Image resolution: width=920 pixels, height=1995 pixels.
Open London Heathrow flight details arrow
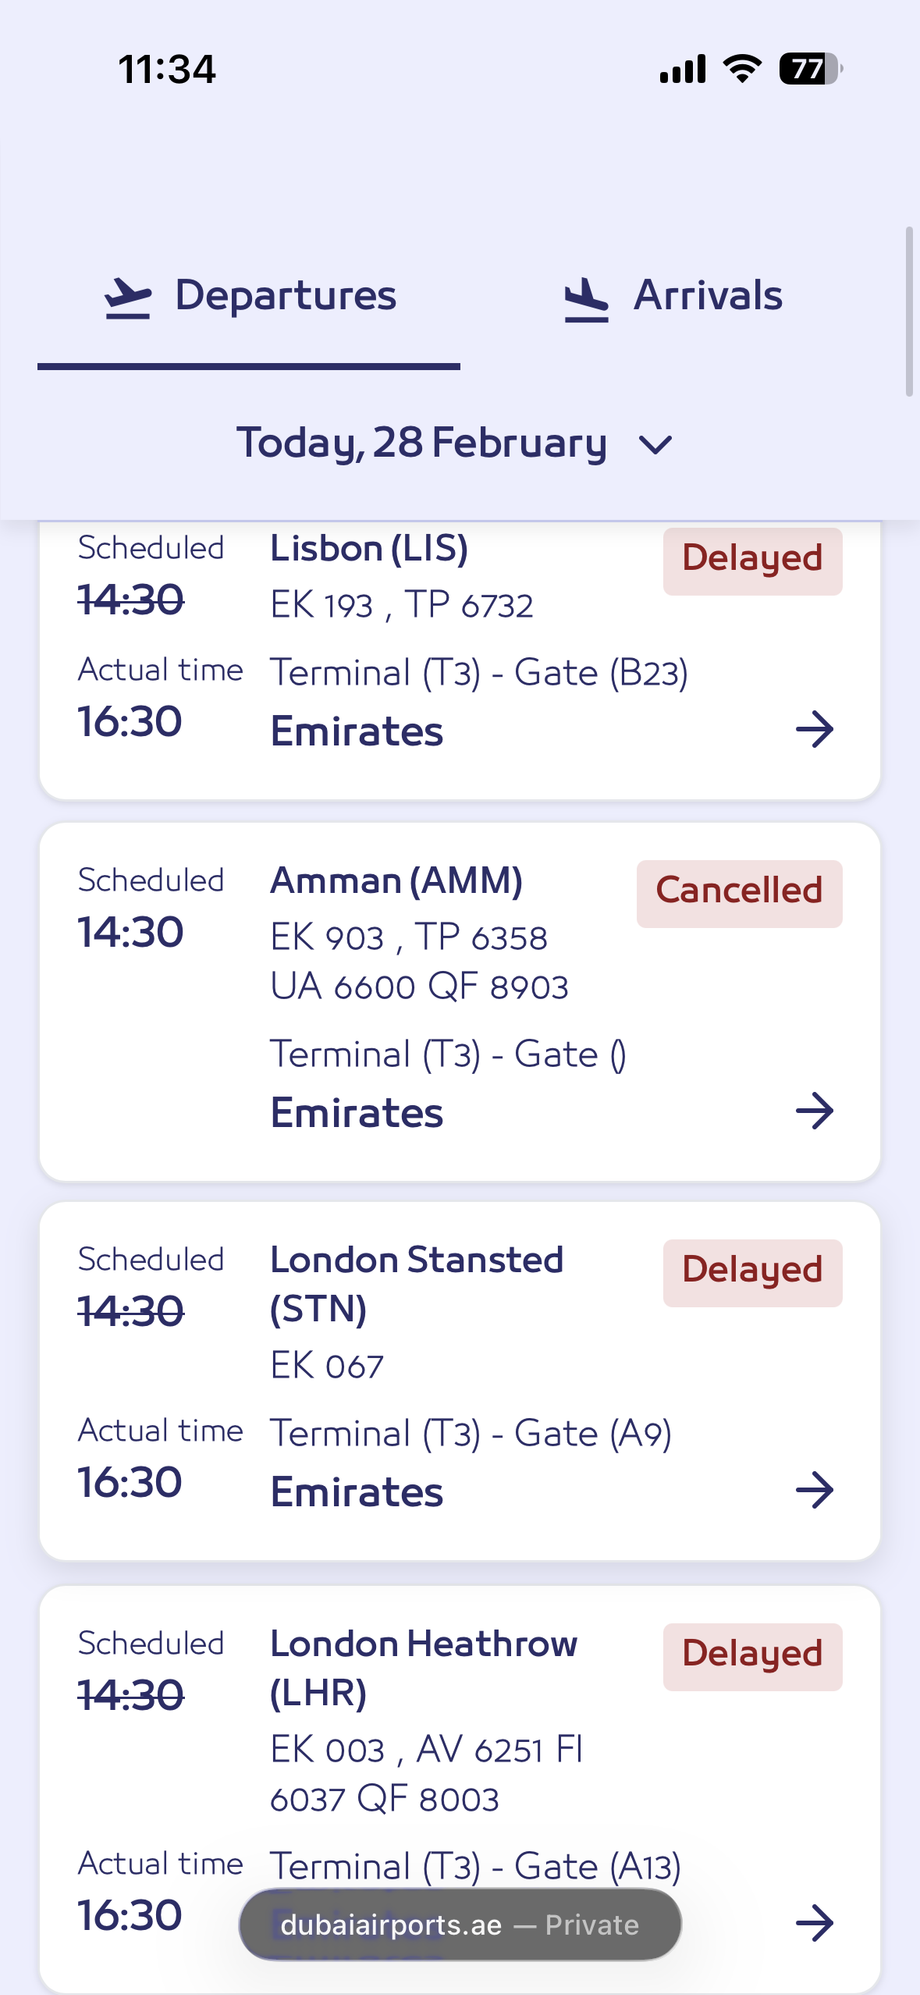pyautogui.click(x=814, y=1922)
